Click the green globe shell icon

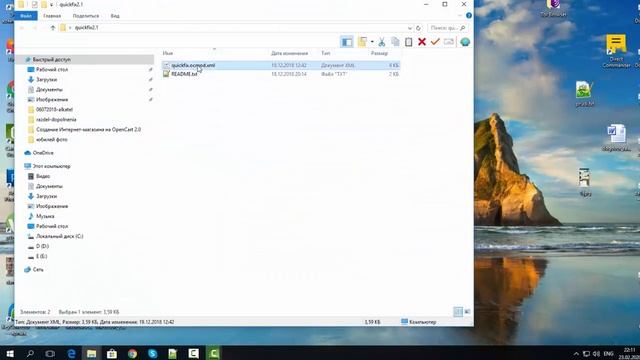pos(465,42)
